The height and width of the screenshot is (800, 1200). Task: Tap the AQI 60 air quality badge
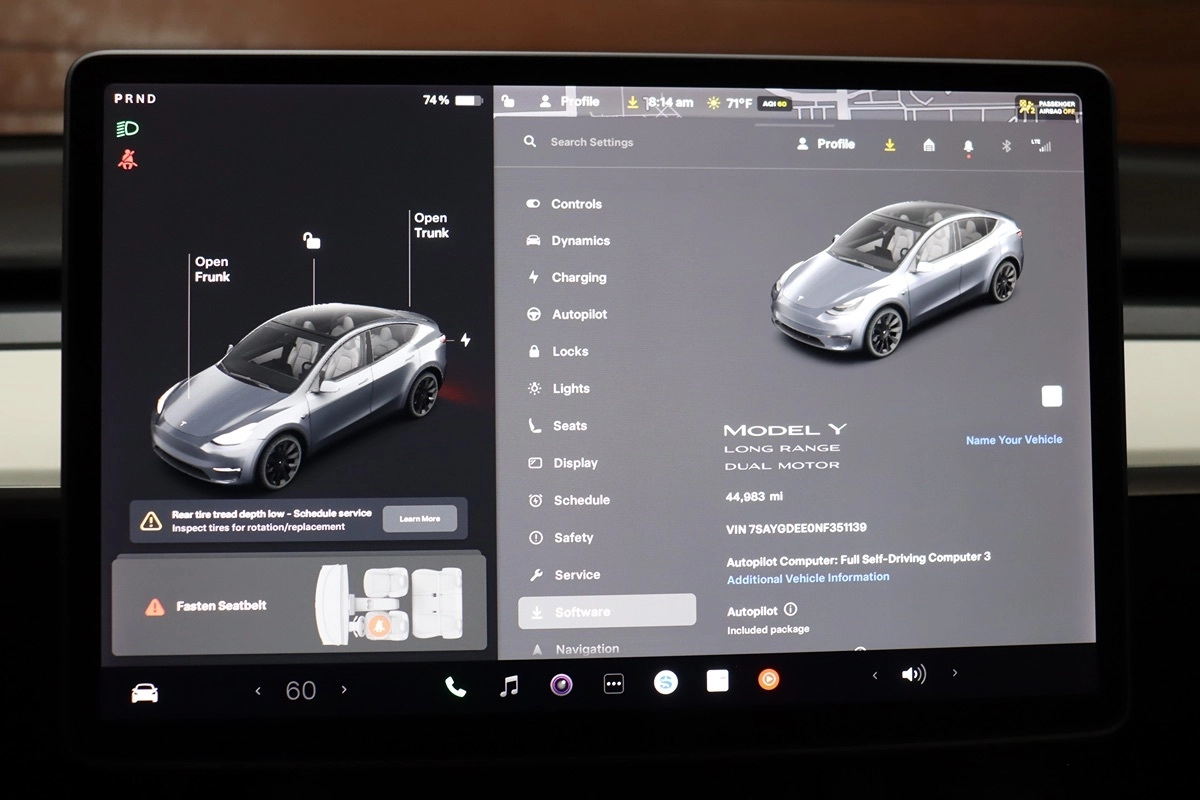click(x=774, y=103)
